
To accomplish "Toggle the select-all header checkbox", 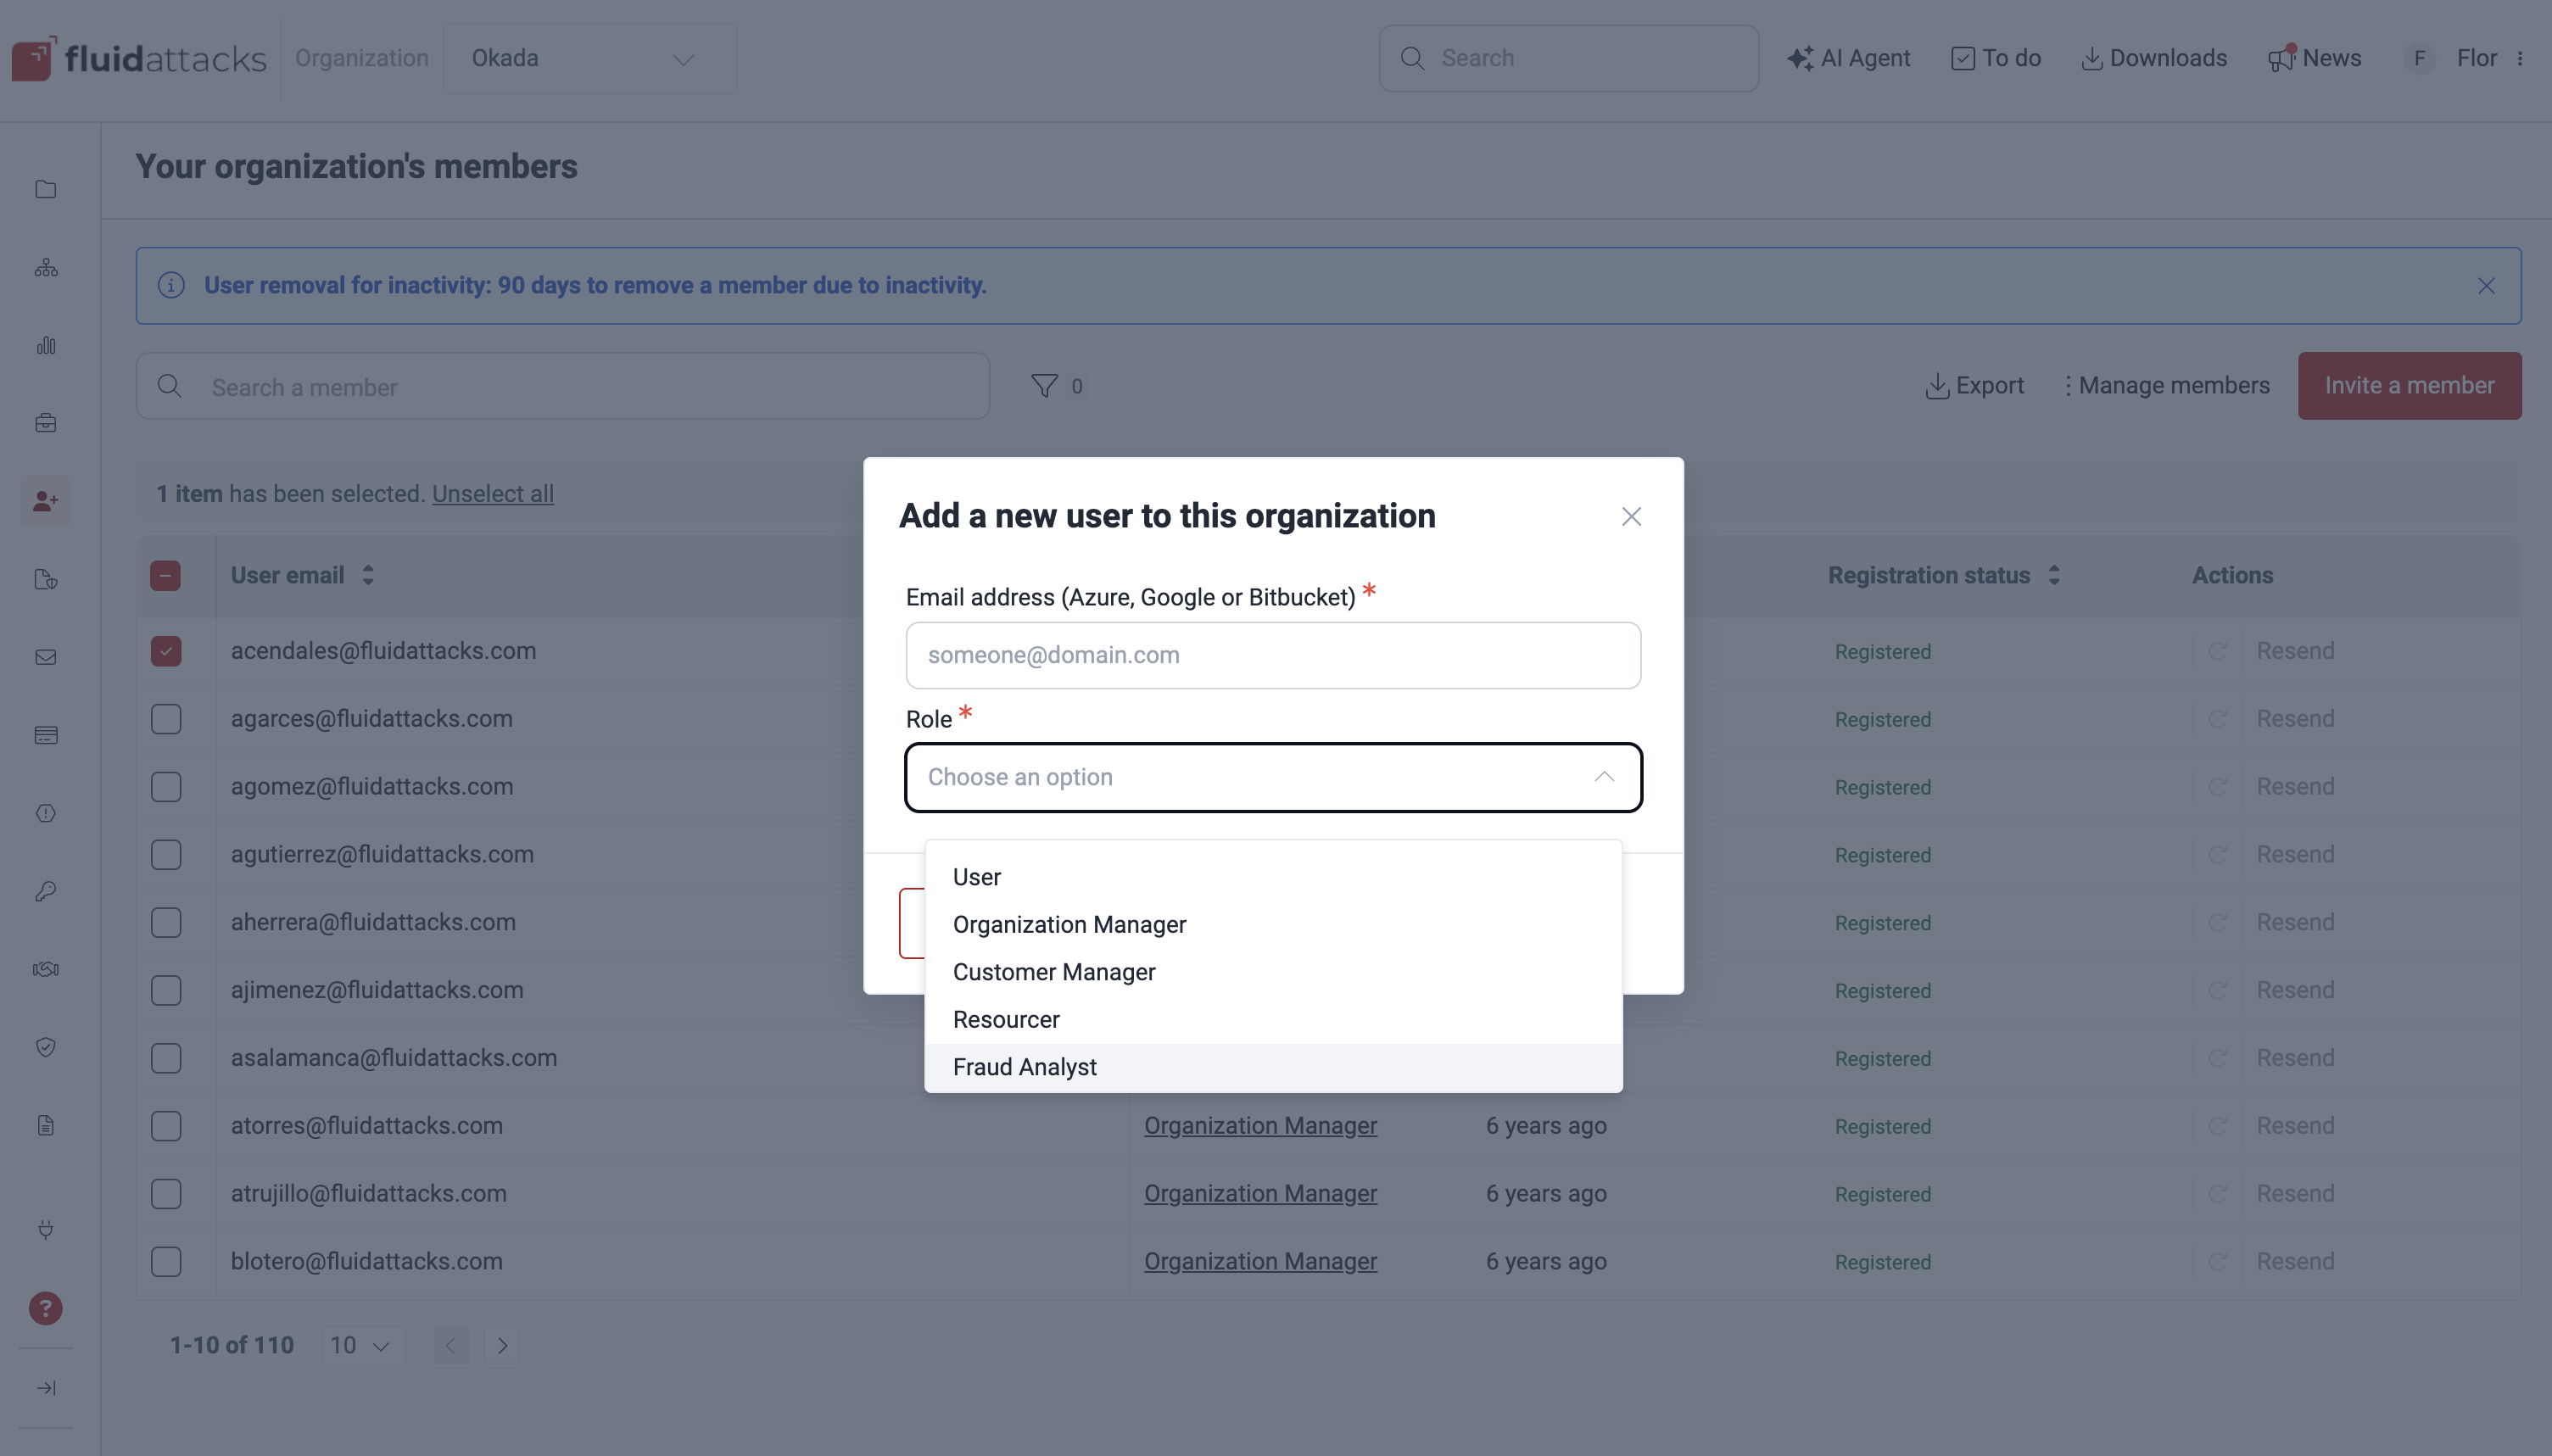I will tap(166, 575).
